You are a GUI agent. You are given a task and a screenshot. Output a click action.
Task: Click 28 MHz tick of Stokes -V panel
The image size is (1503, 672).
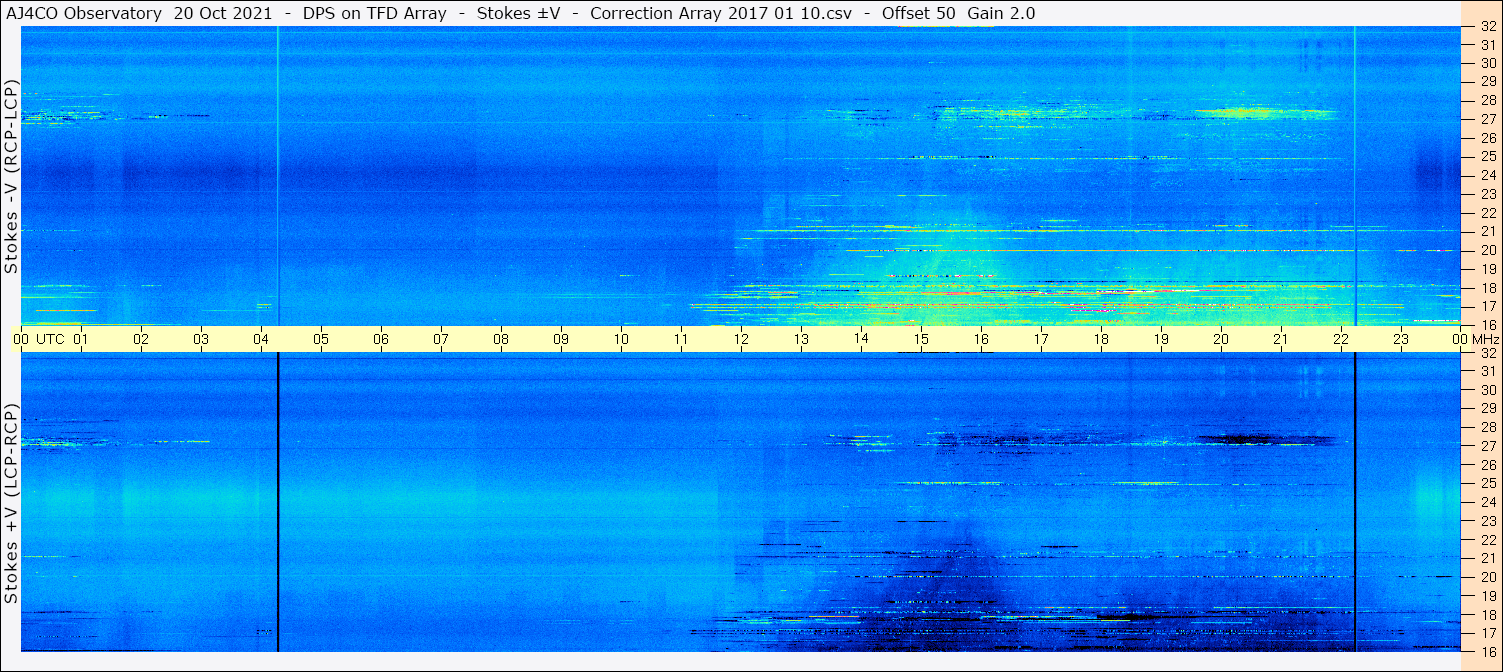tap(1487, 100)
